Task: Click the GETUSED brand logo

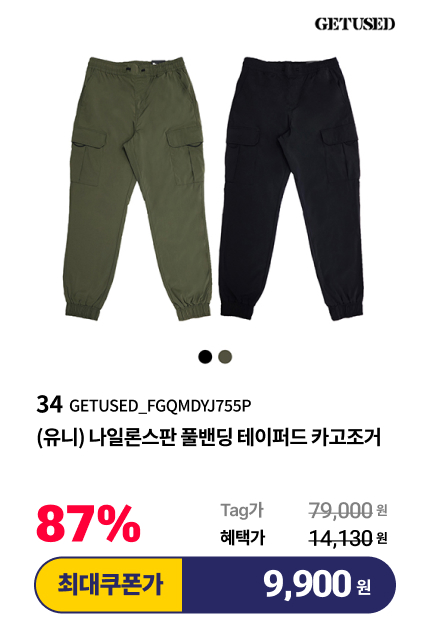Action: pos(354,24)
